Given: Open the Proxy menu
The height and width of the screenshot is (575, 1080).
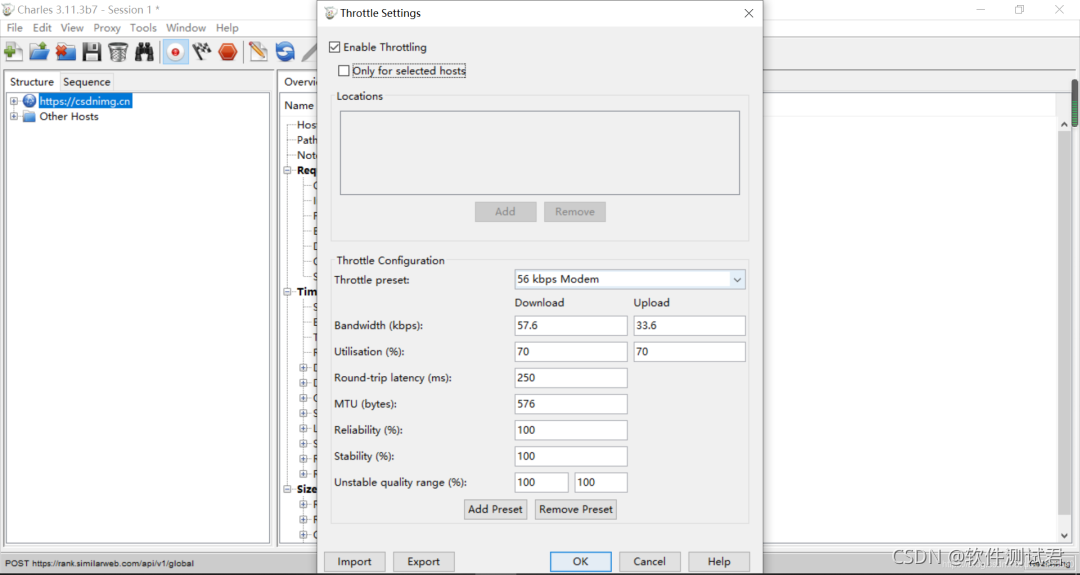Looking at the screenshot, I should tap(107, 28).
